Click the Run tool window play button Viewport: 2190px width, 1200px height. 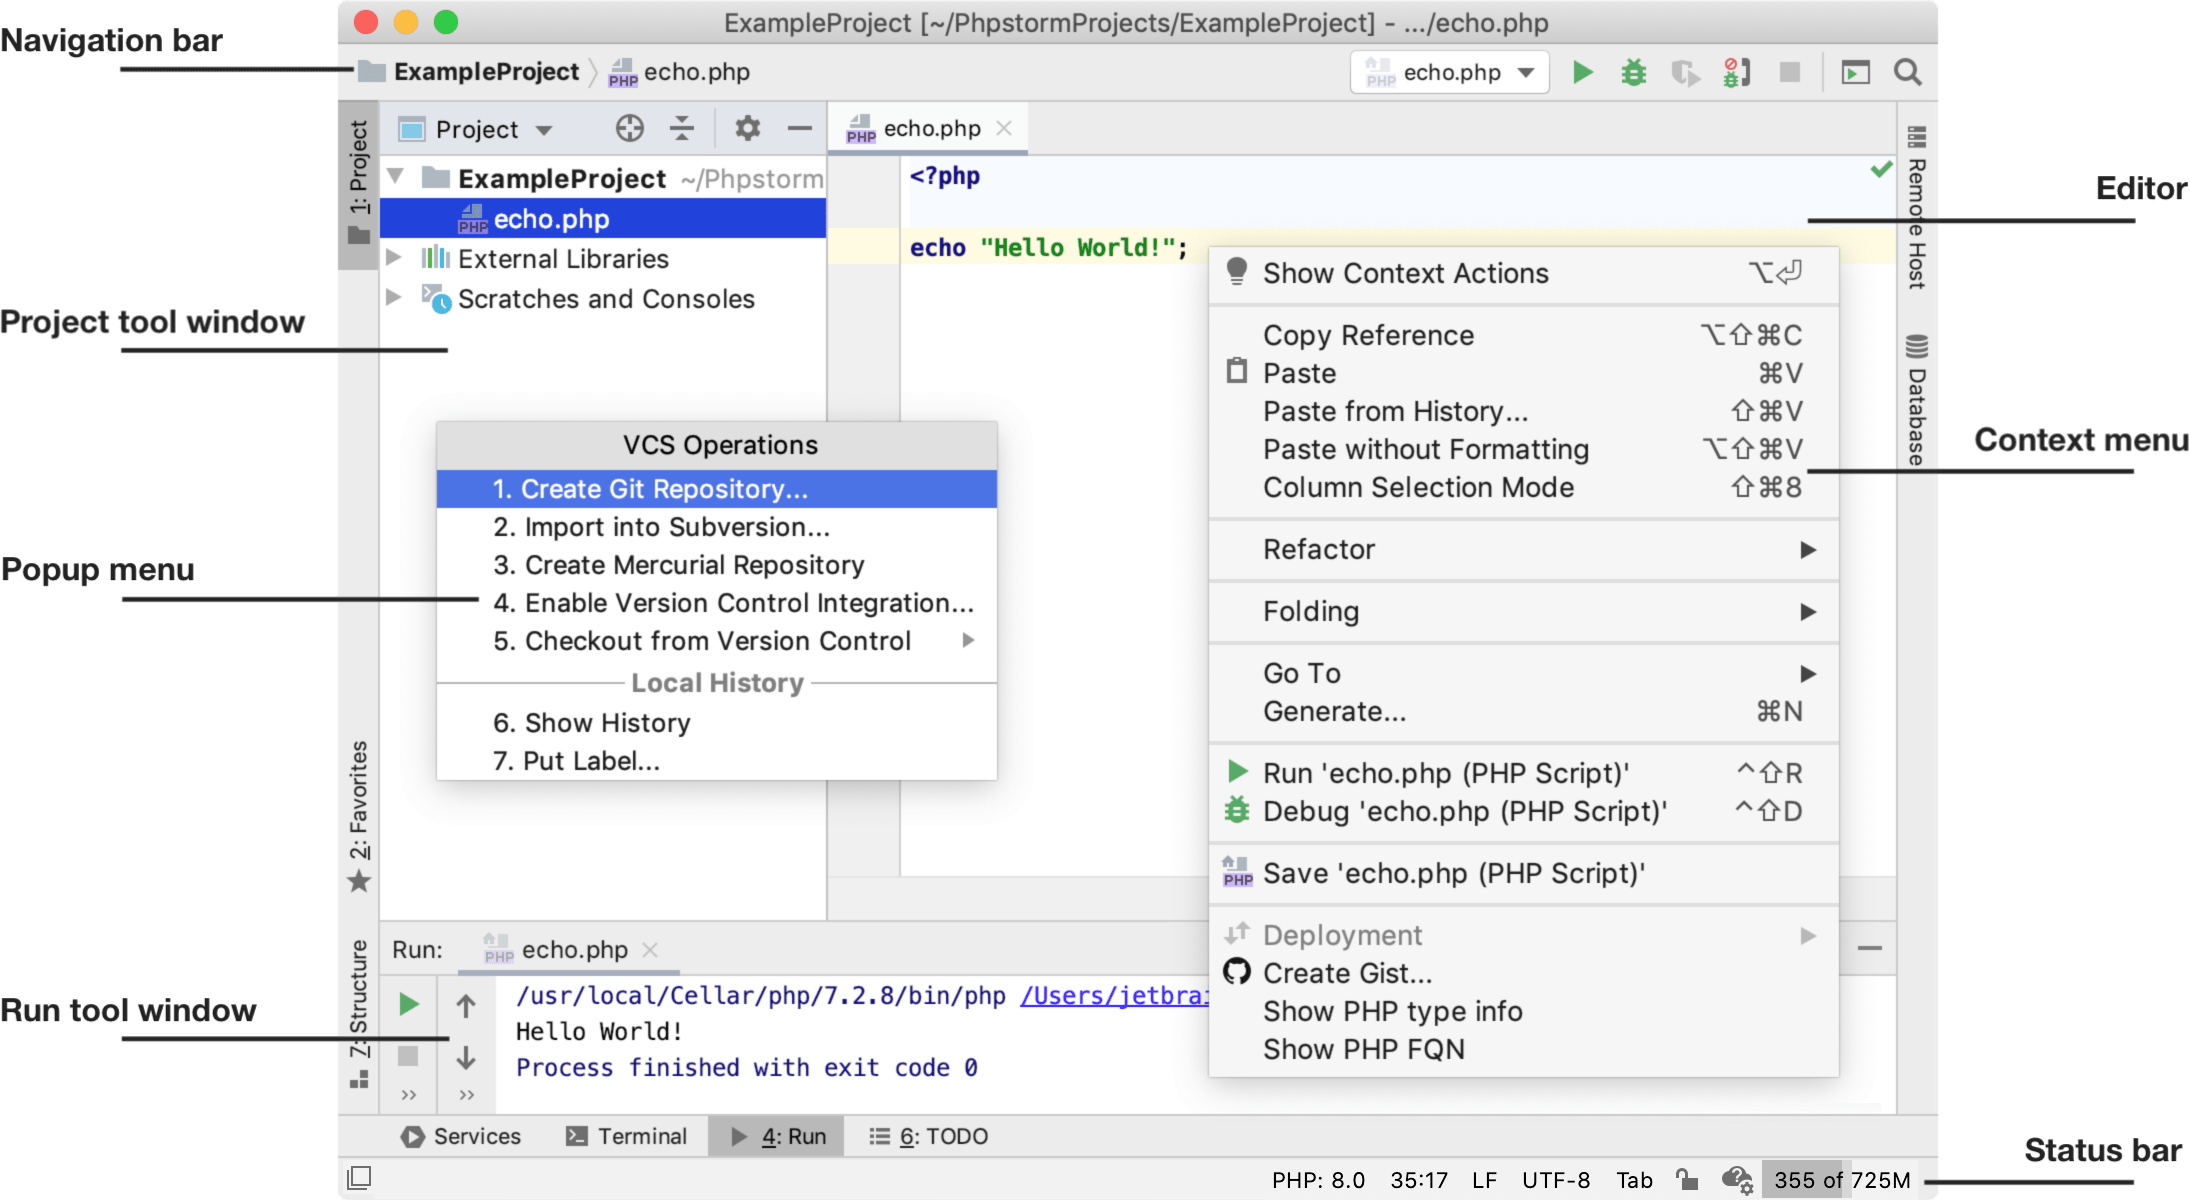409,1003
